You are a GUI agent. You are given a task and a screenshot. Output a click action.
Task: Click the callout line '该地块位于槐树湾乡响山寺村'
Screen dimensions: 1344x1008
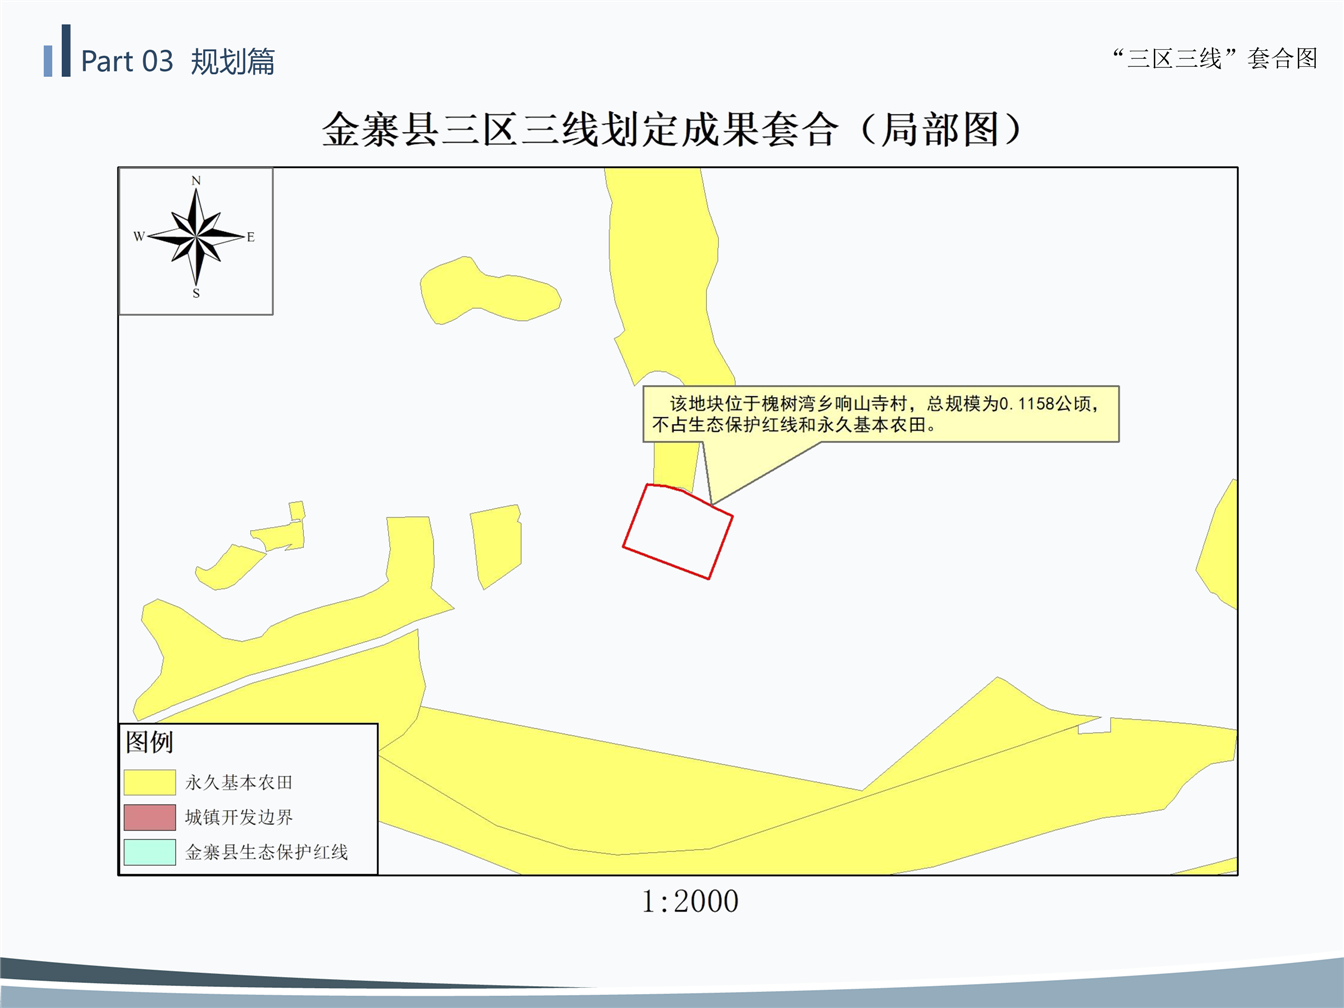[788, 404]
